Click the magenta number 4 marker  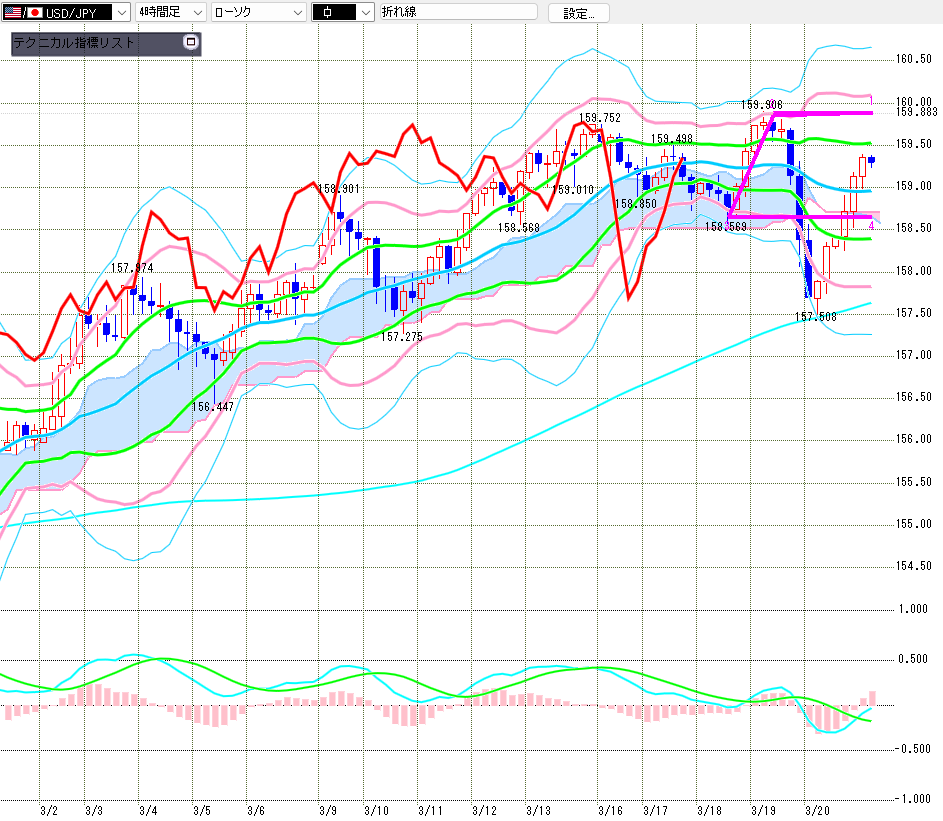871,226
